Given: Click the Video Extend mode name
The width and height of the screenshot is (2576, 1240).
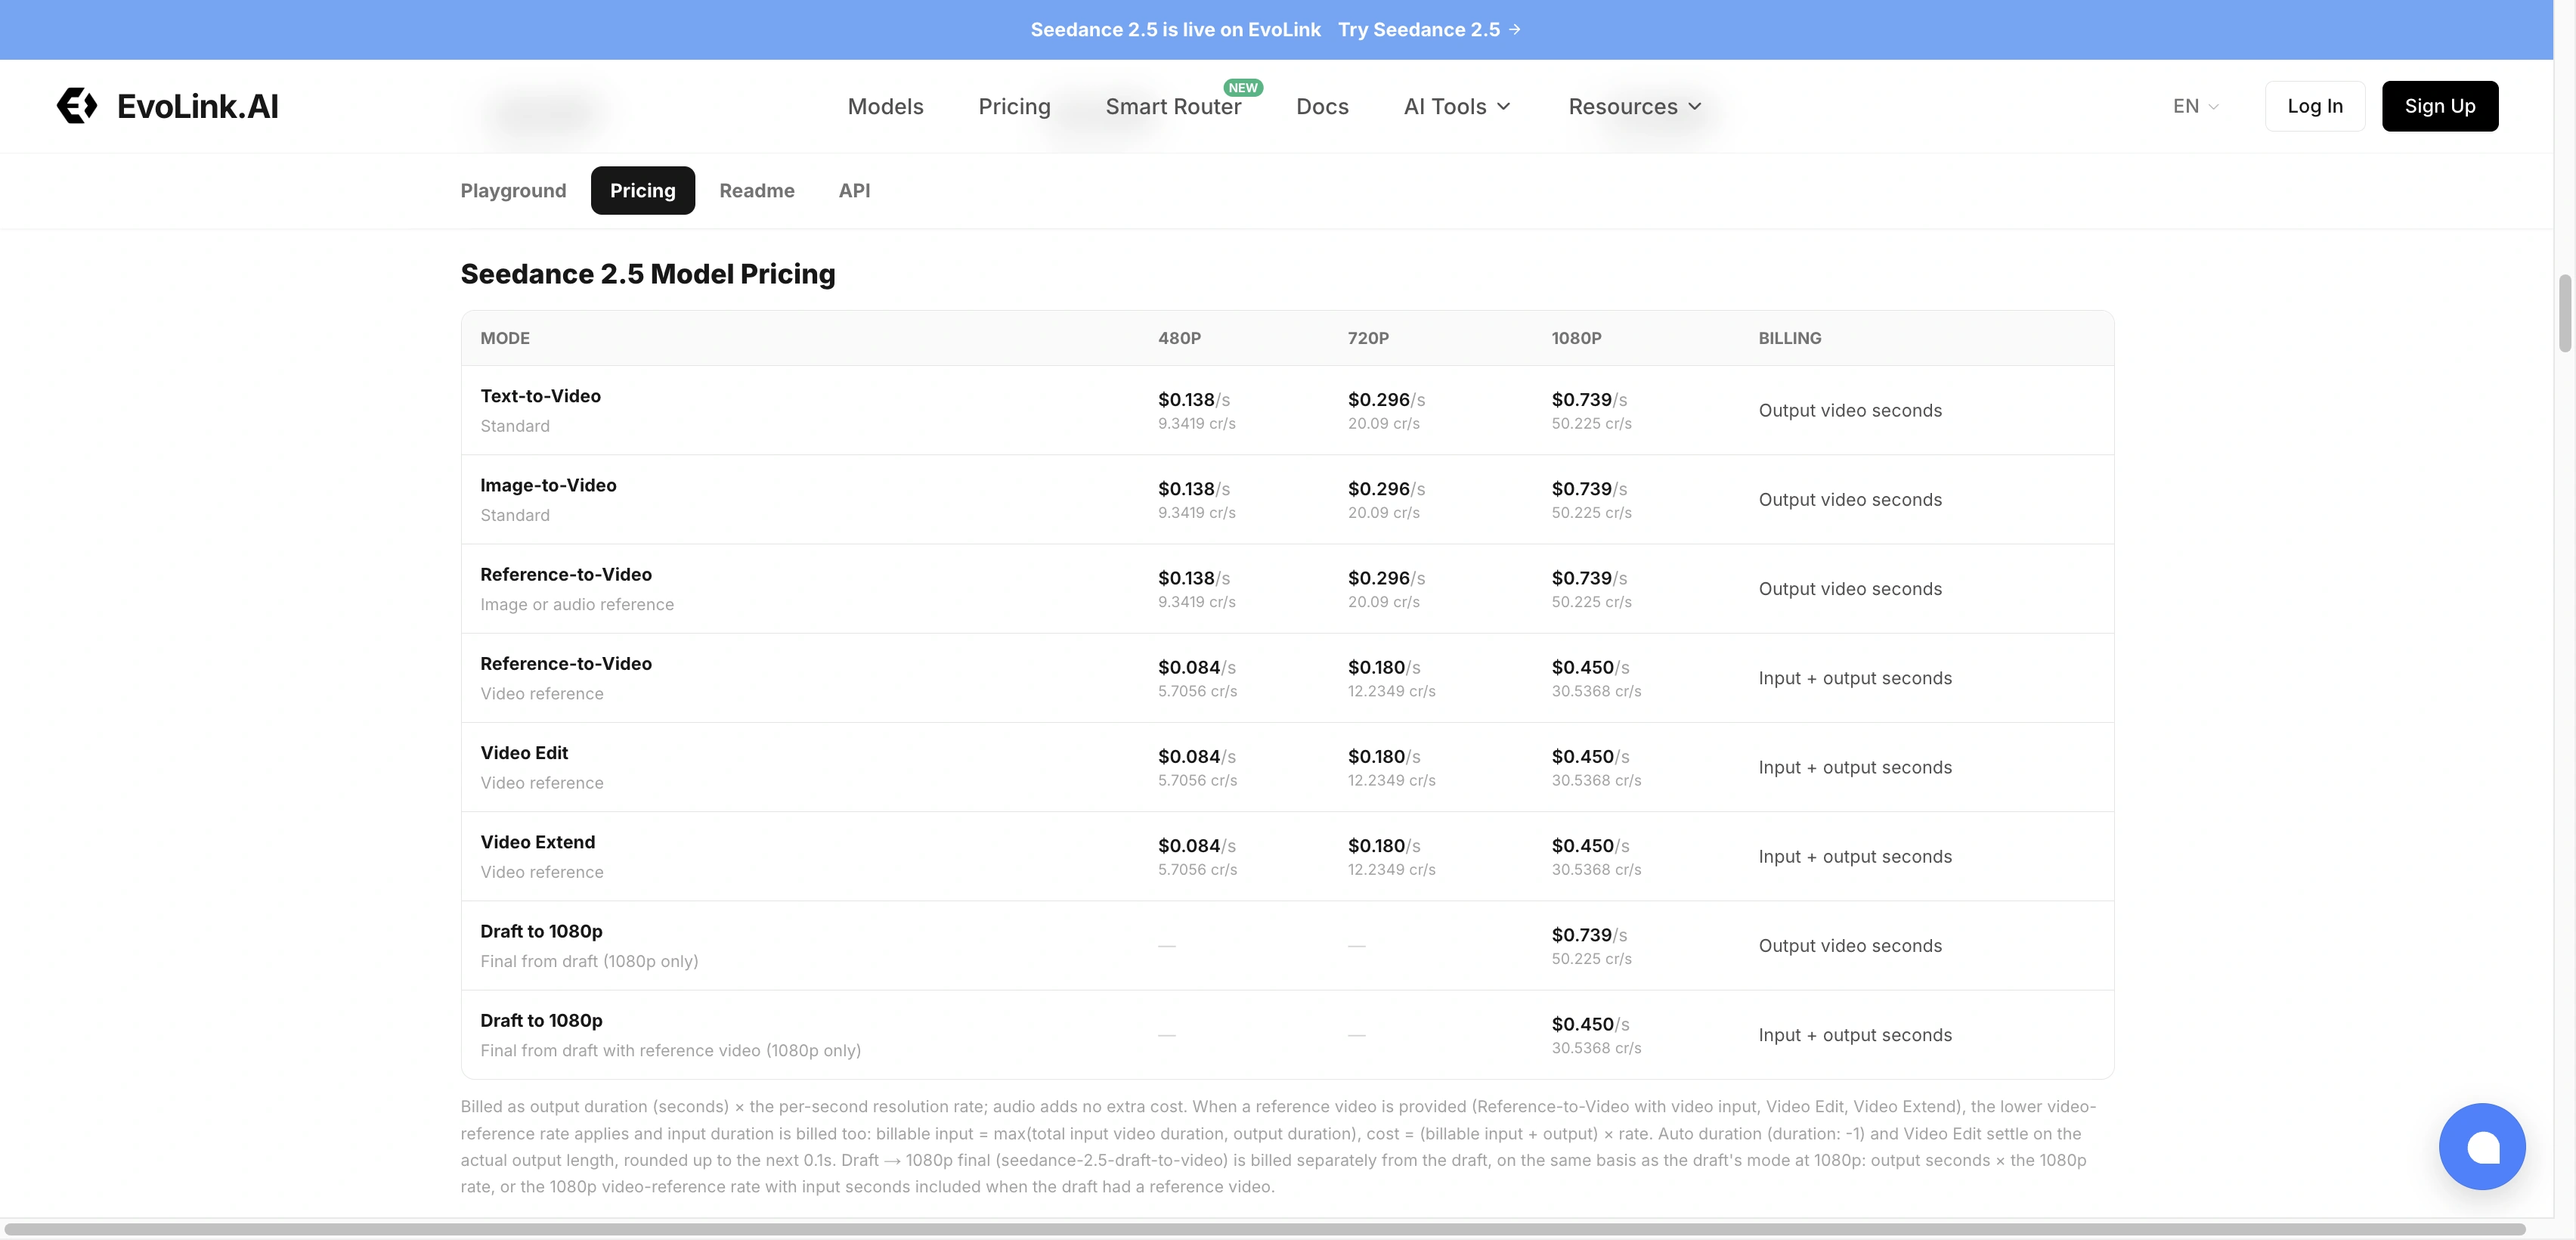Looking at the screenshot, I should click(537, 842).
